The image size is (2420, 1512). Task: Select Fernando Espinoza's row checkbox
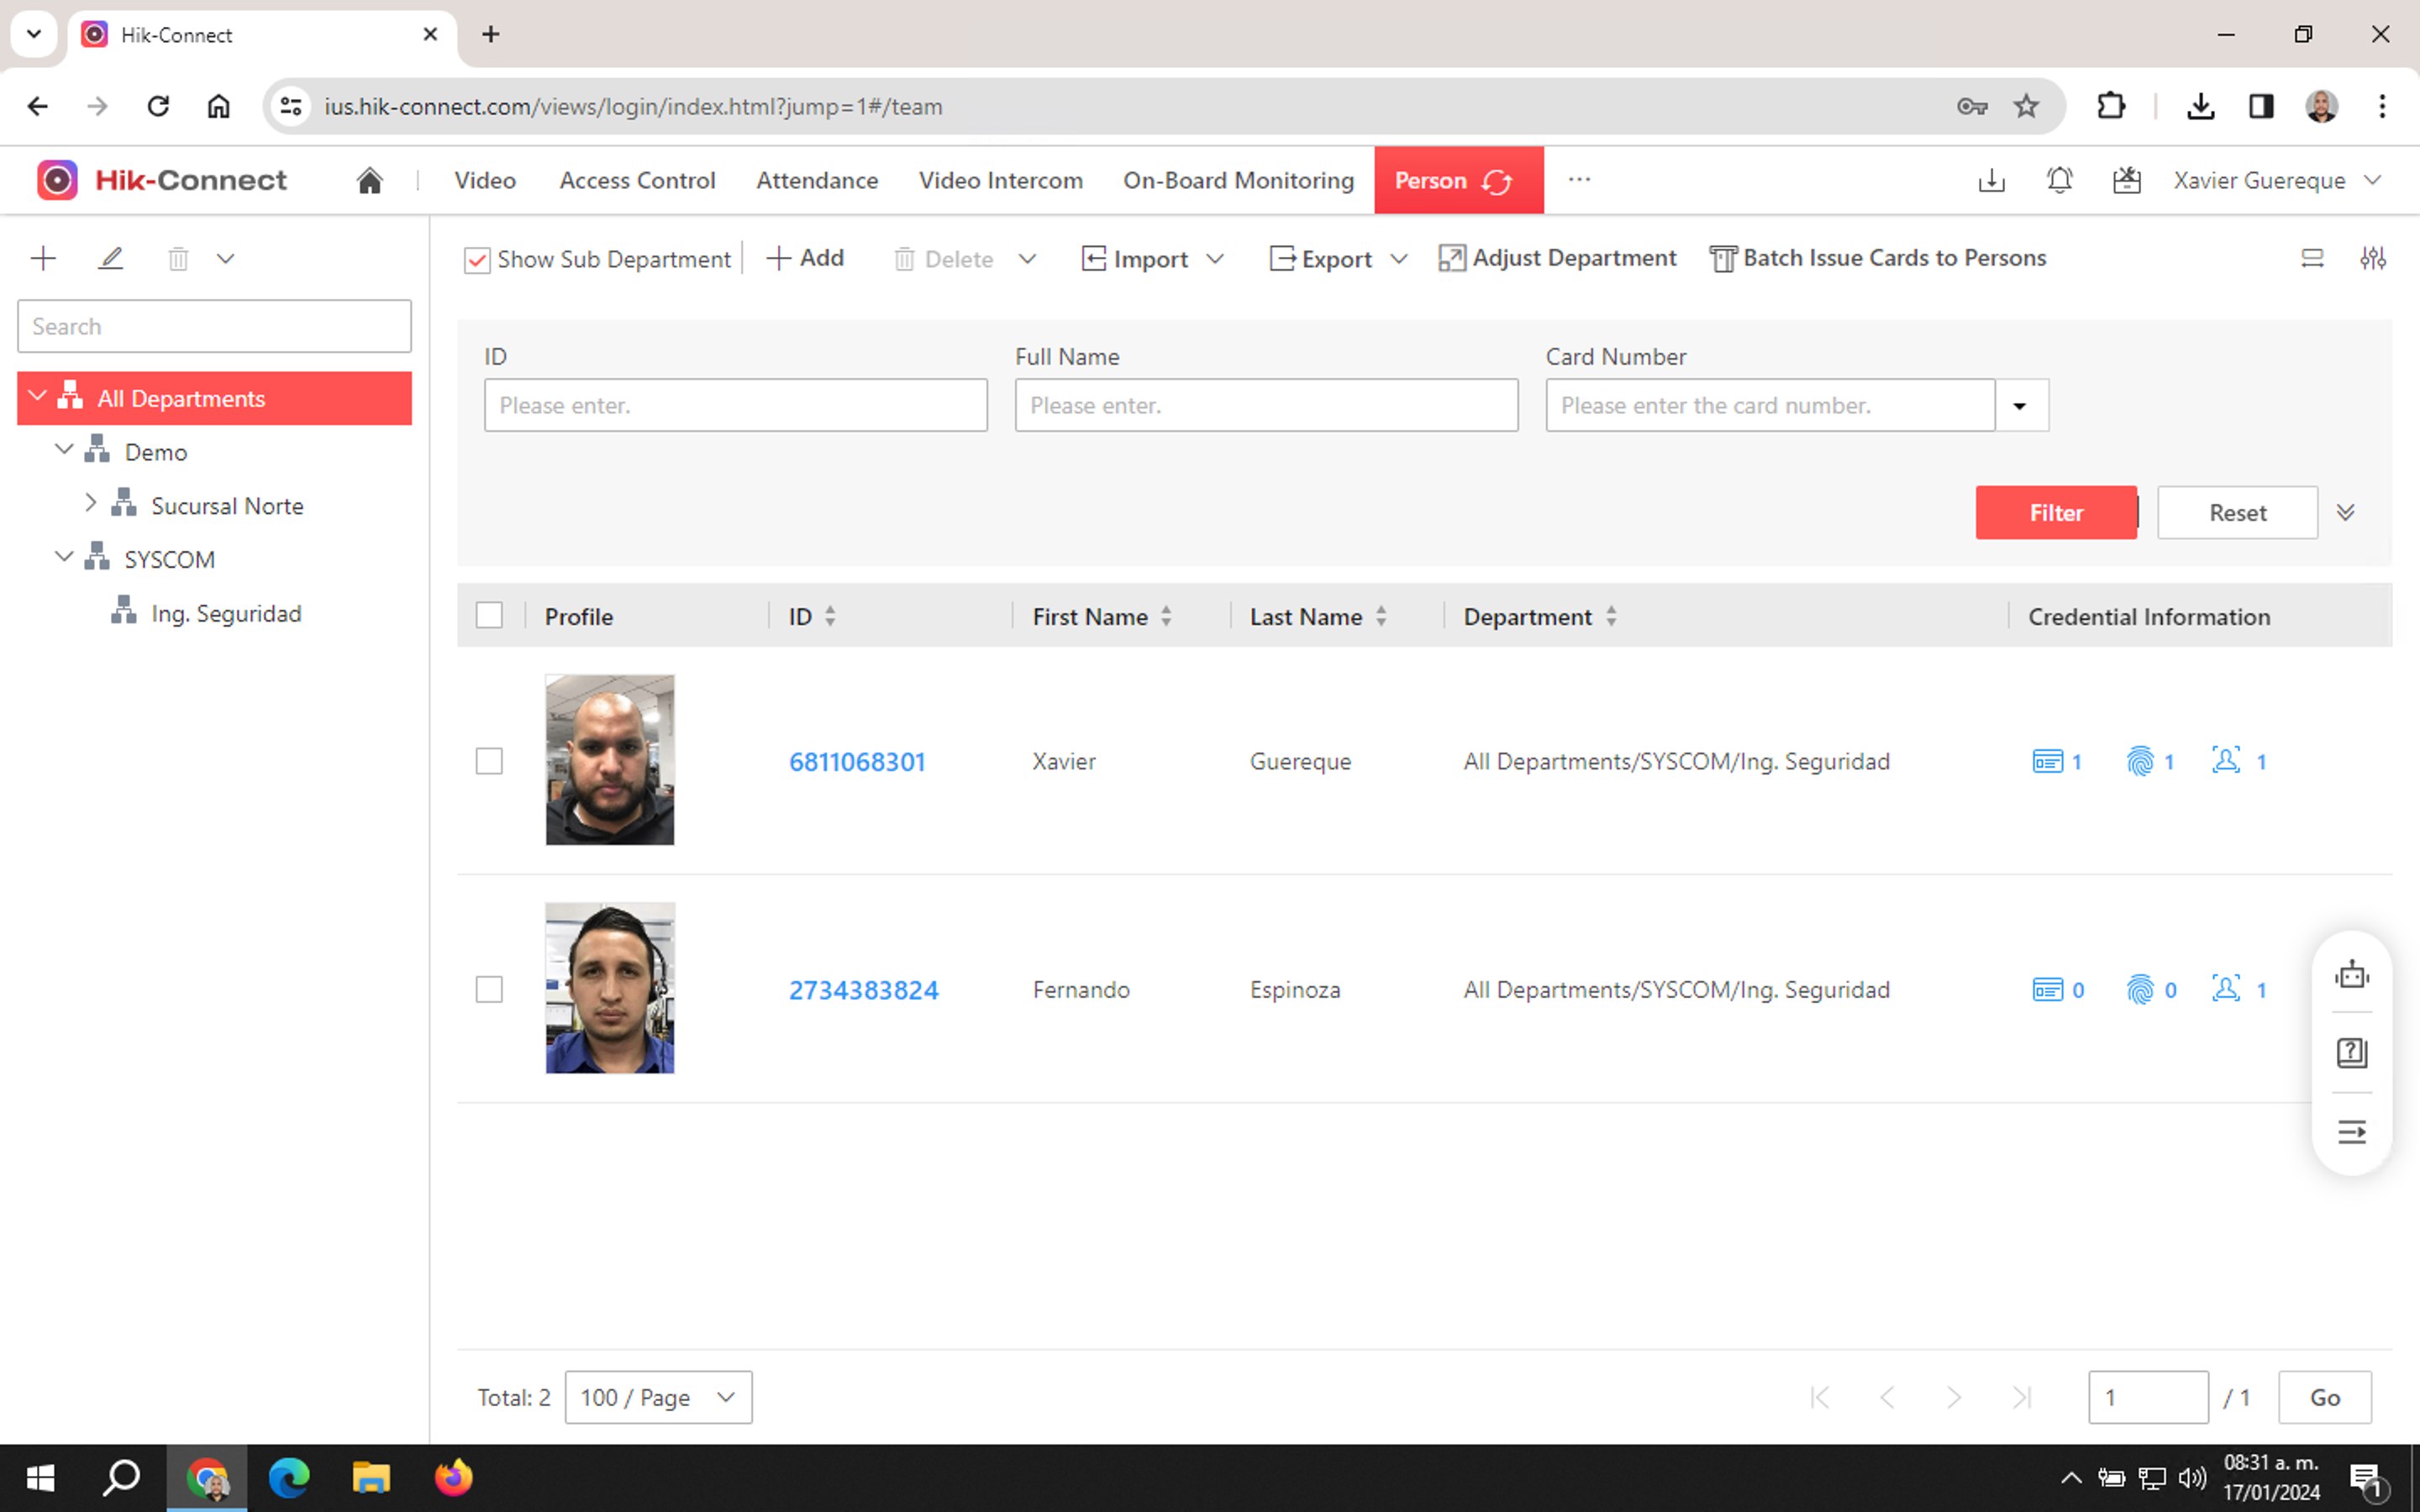point(489,989)
